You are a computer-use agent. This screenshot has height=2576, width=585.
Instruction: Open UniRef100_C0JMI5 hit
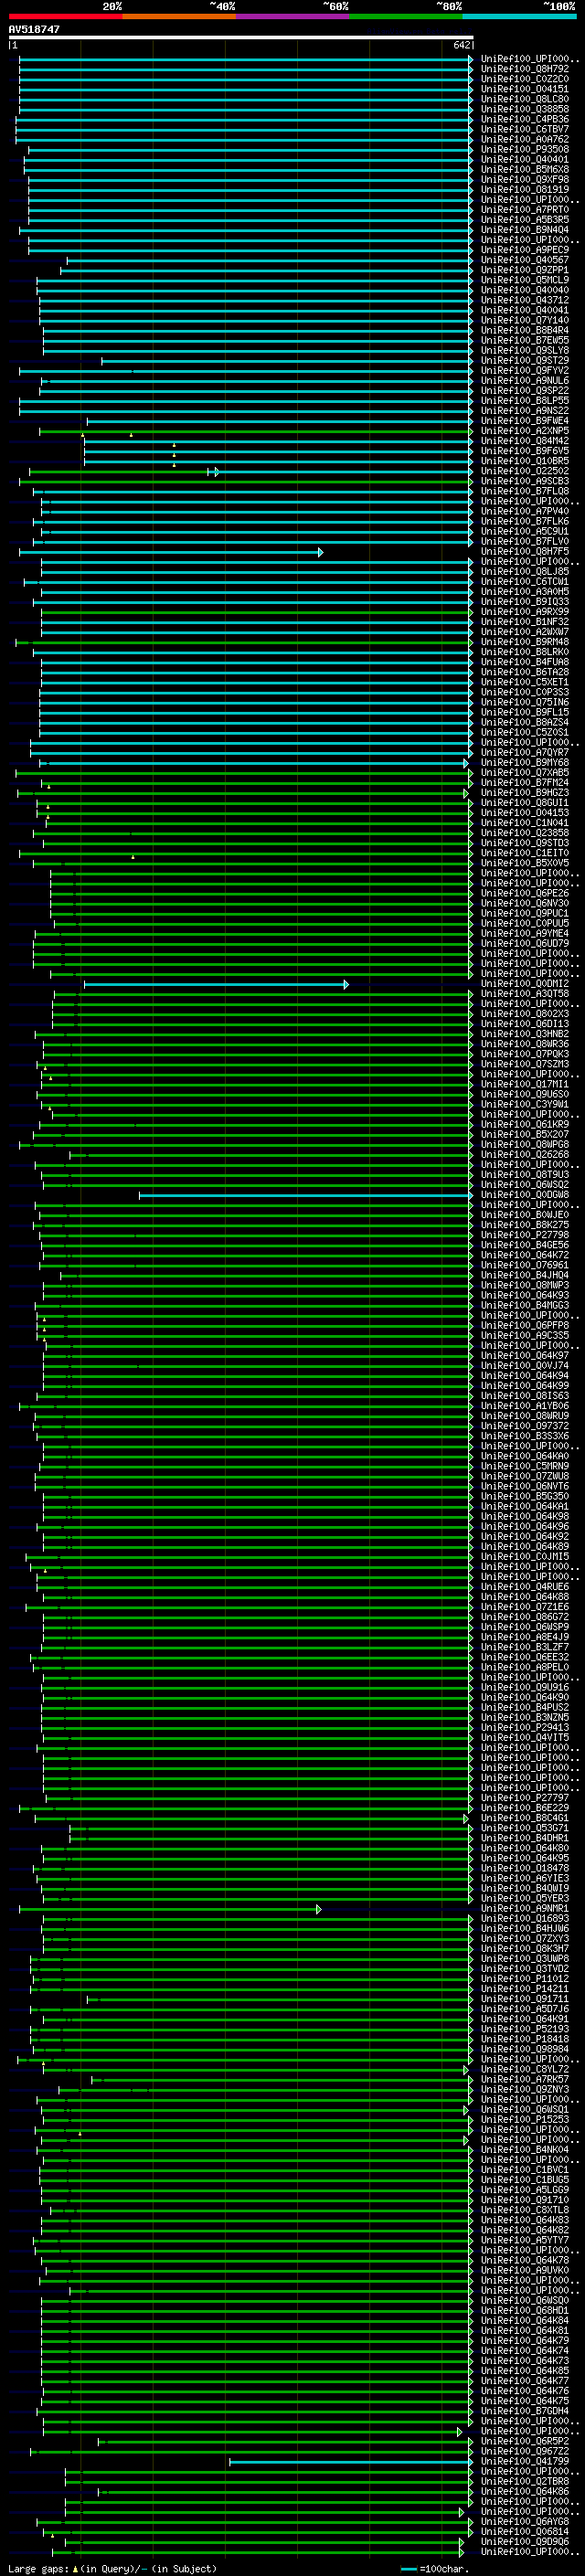click(525, 1557)
